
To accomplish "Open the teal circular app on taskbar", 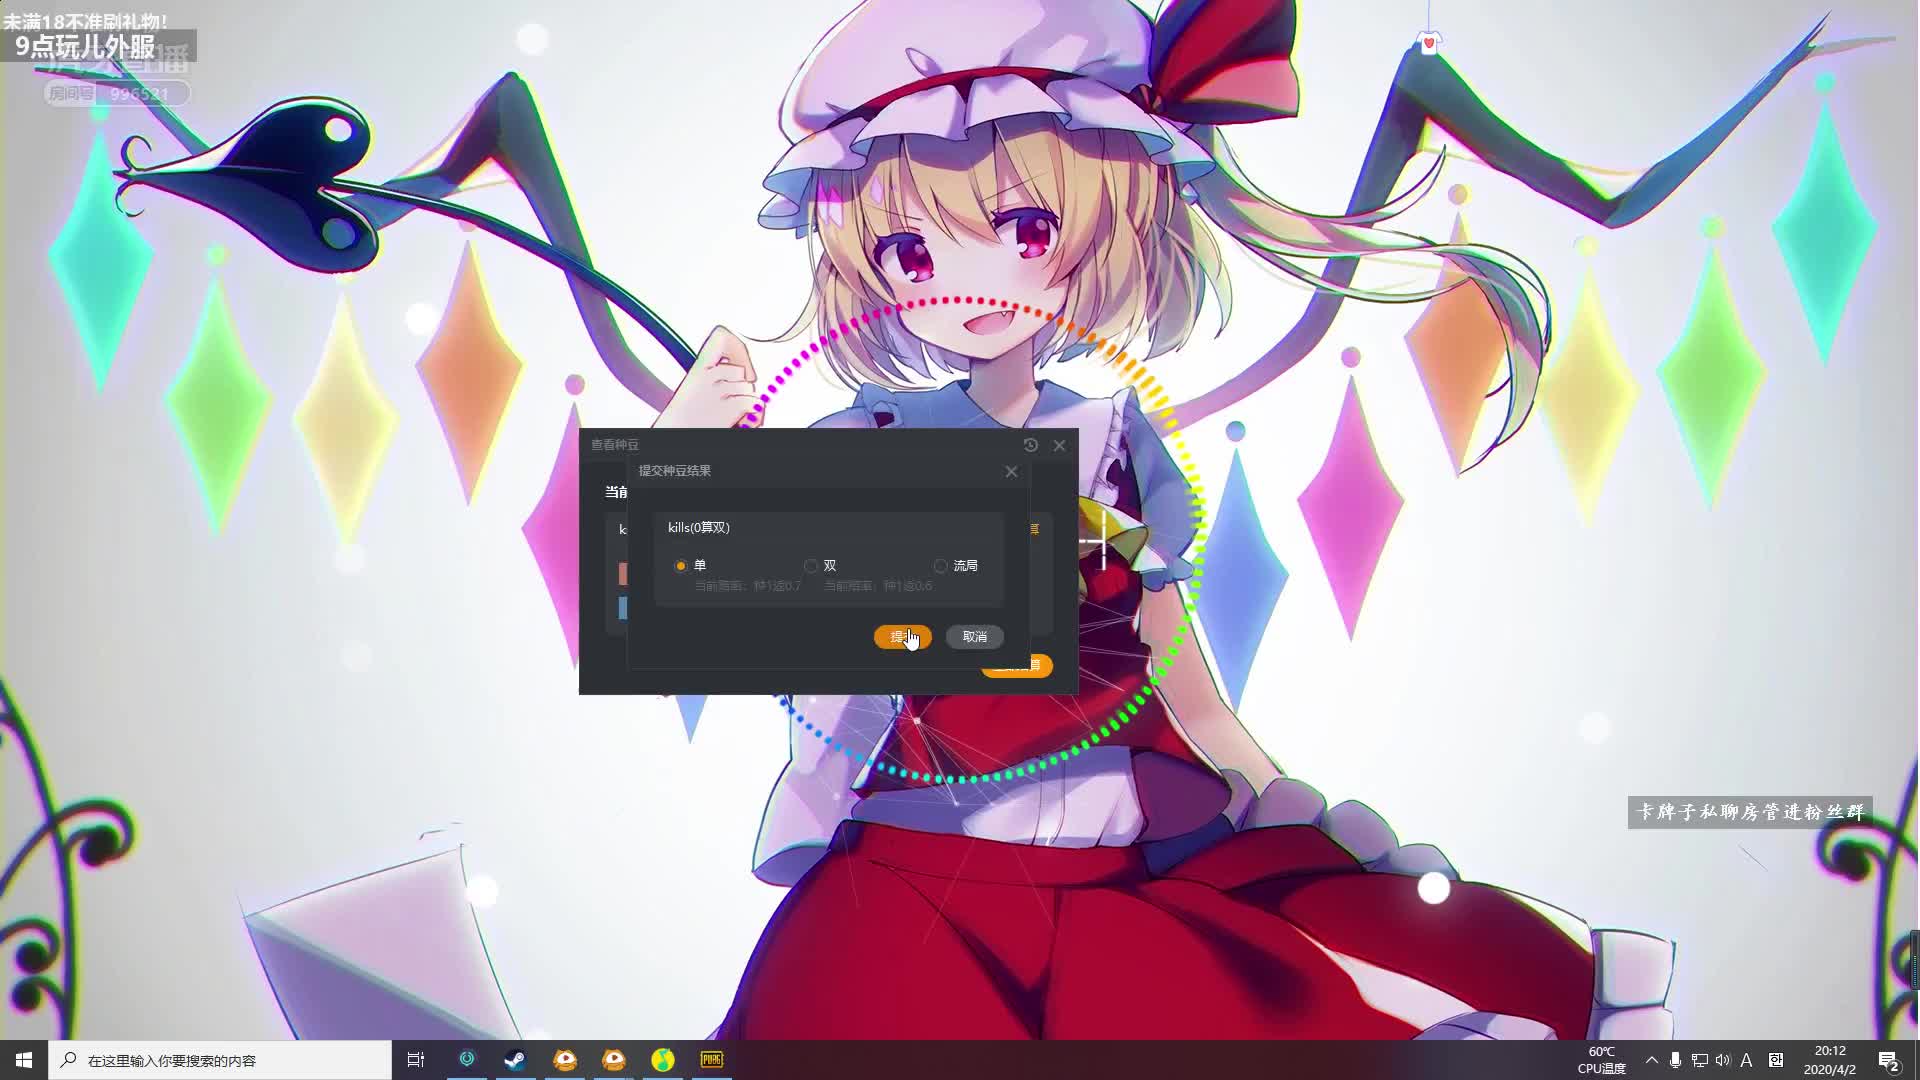I will [x=467, y=1060].
